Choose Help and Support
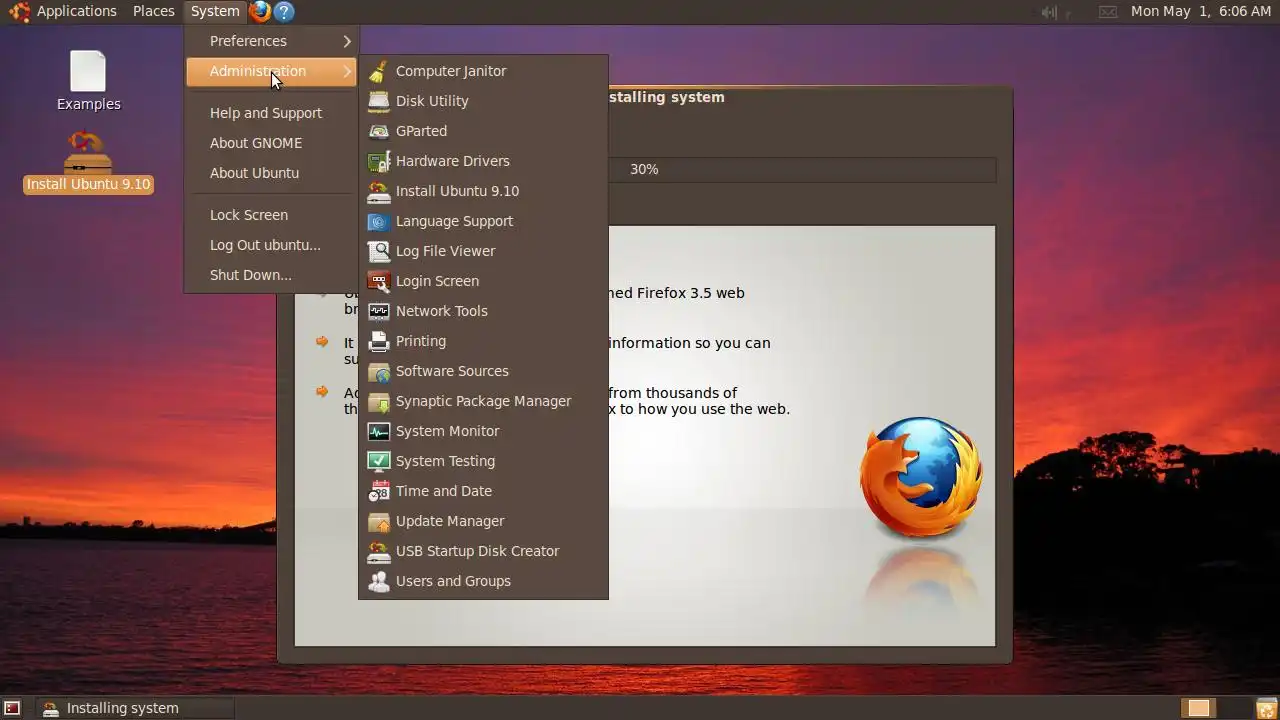The height and width of the screenshot is (720, 1280). click(271, 113)
